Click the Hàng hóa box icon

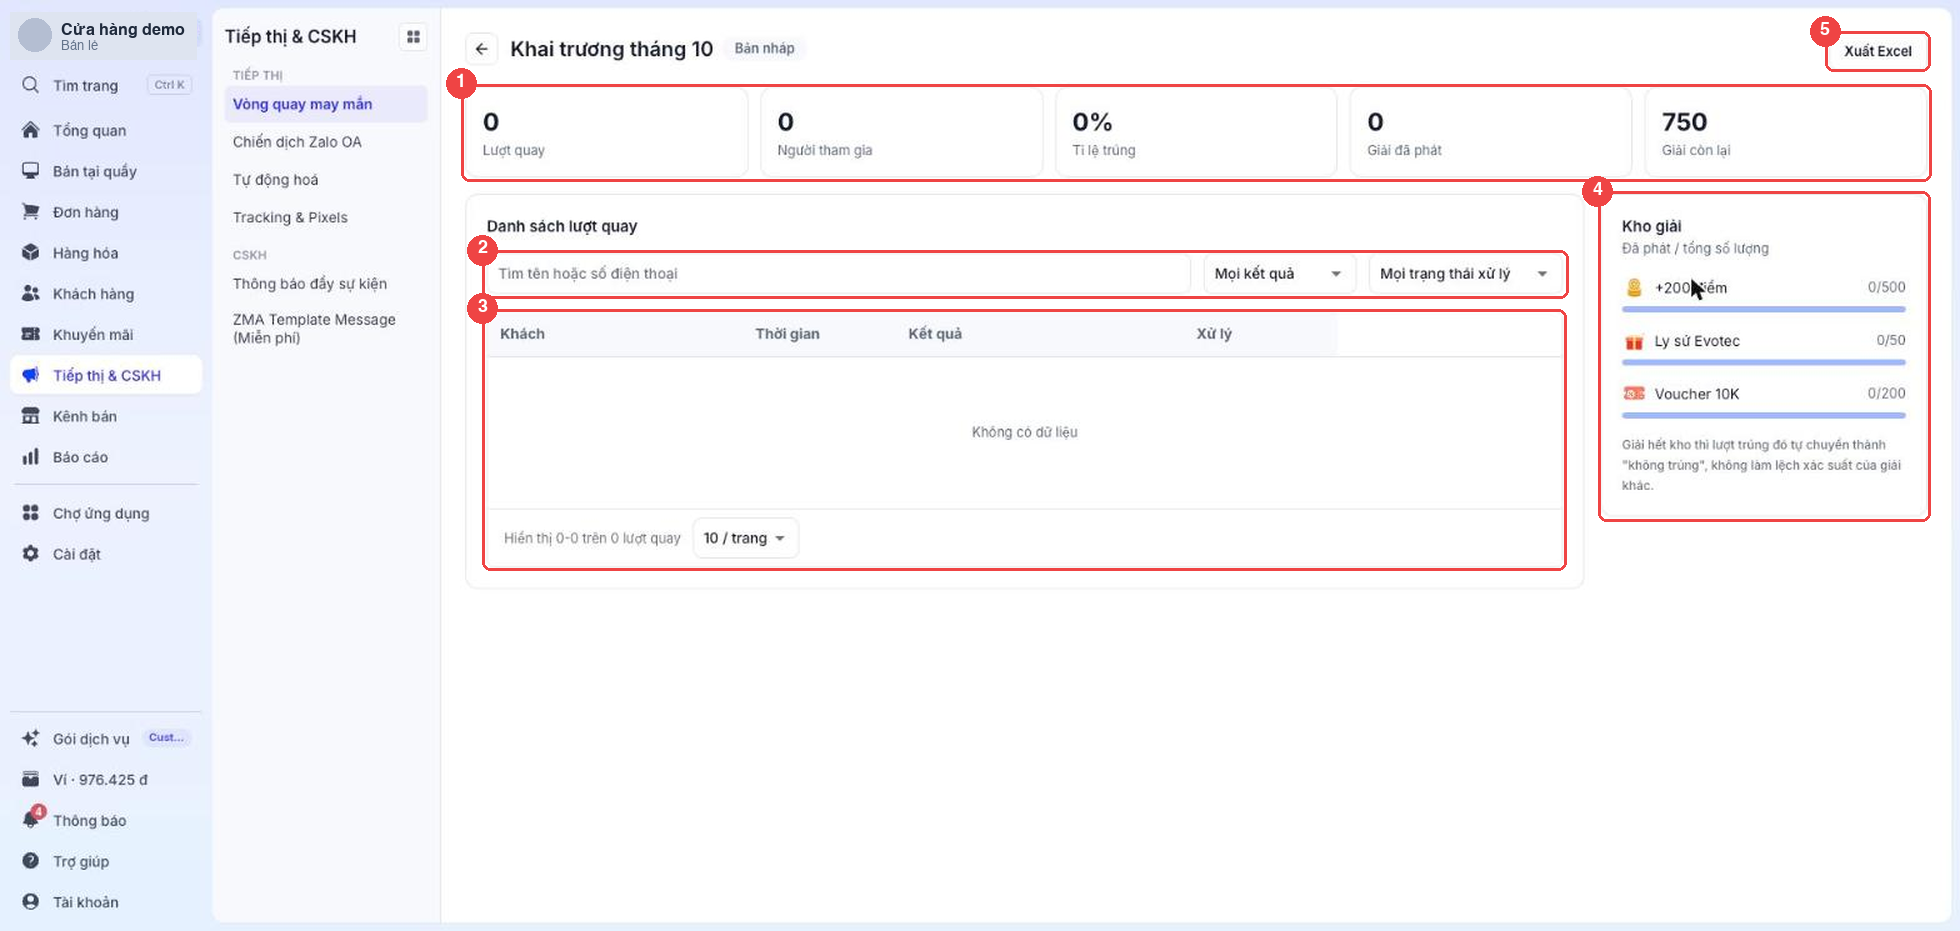[31, 253]
